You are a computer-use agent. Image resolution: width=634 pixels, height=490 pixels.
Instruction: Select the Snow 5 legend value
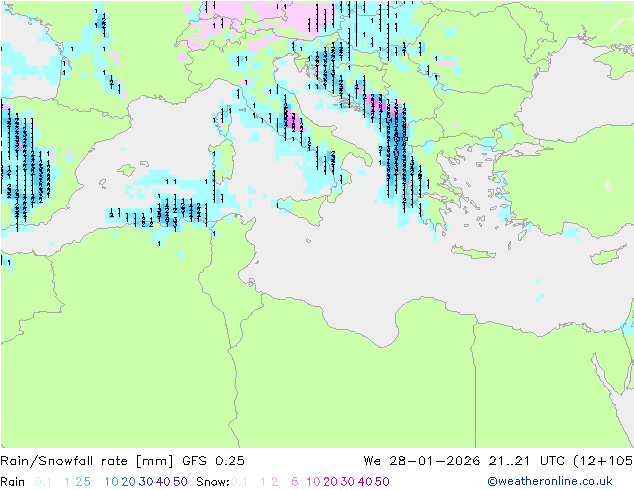tap(295, 482)
